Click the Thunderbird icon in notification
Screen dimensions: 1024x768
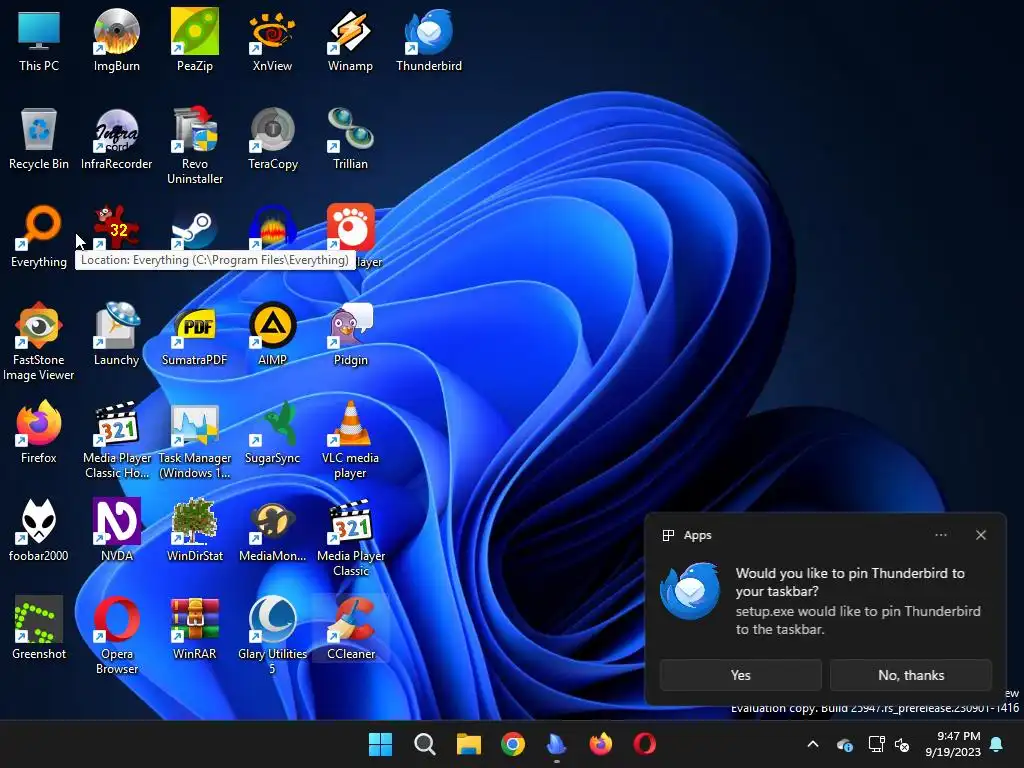click(x=690, y=591)
